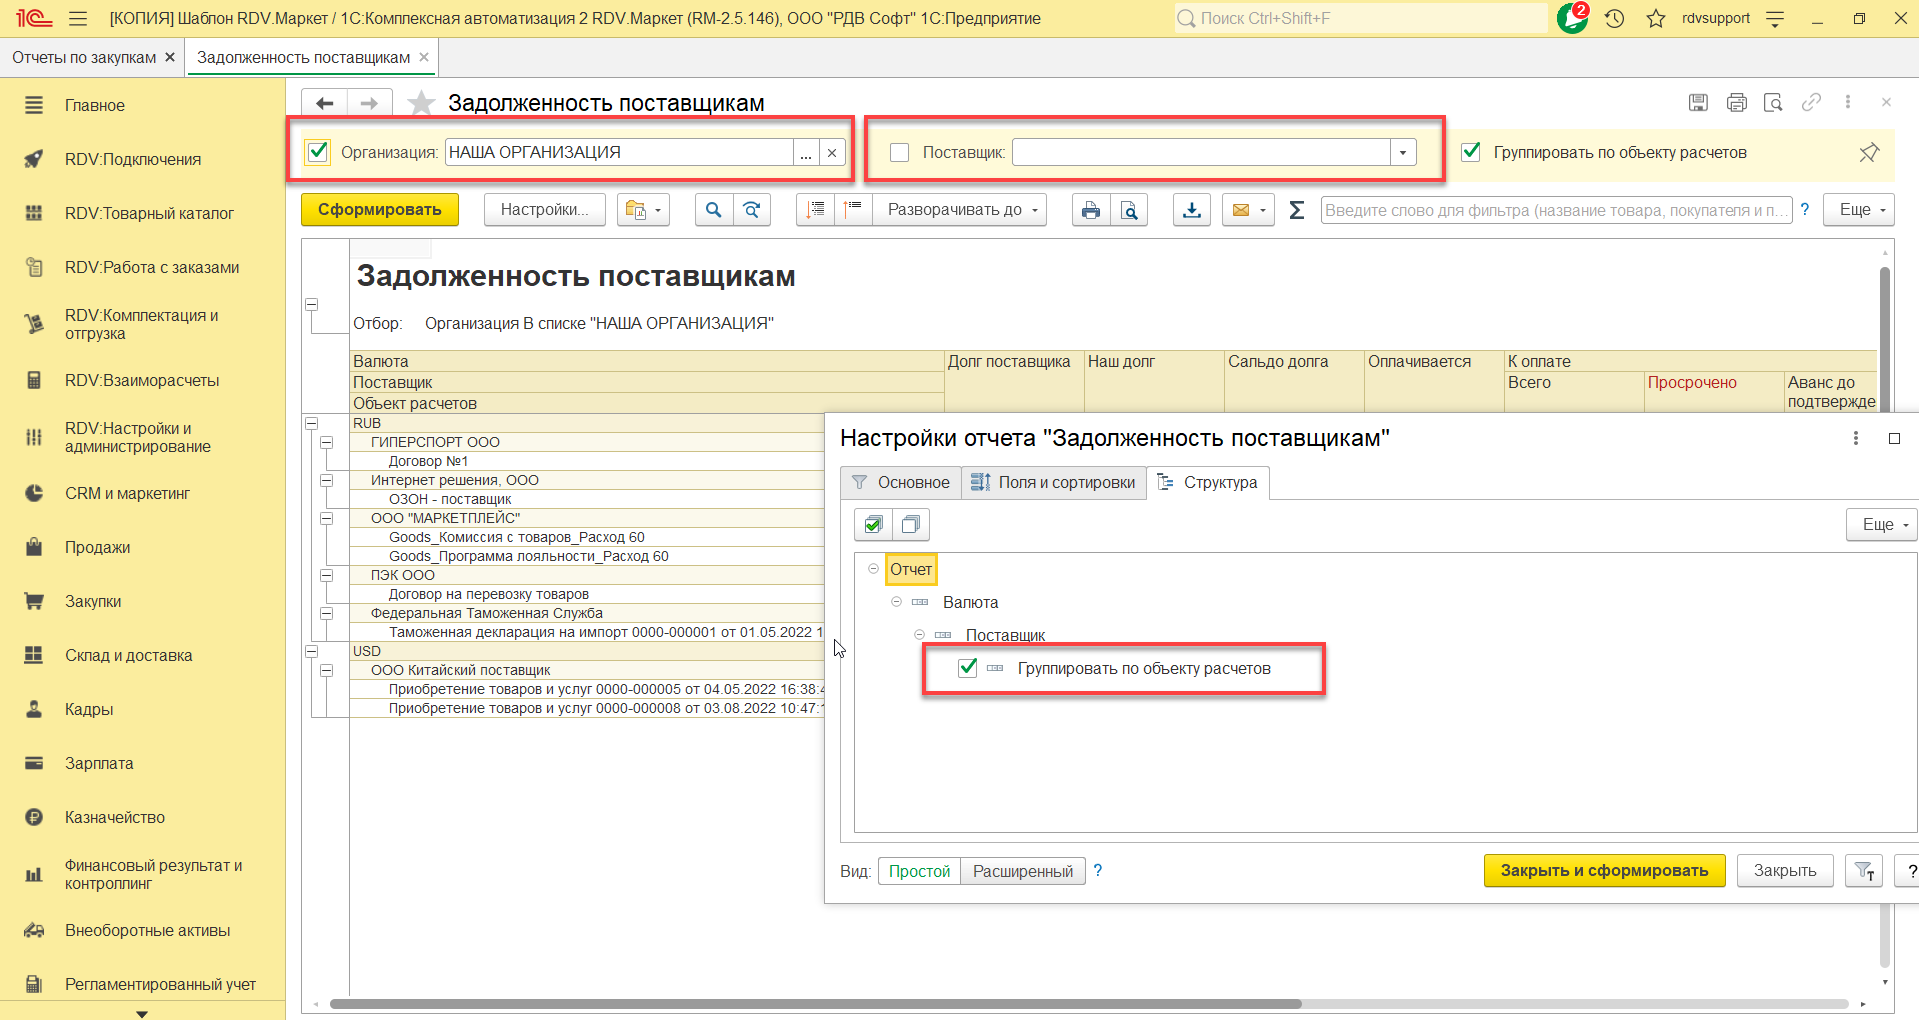Open notifications bell with badge

tap(1572, 18)
